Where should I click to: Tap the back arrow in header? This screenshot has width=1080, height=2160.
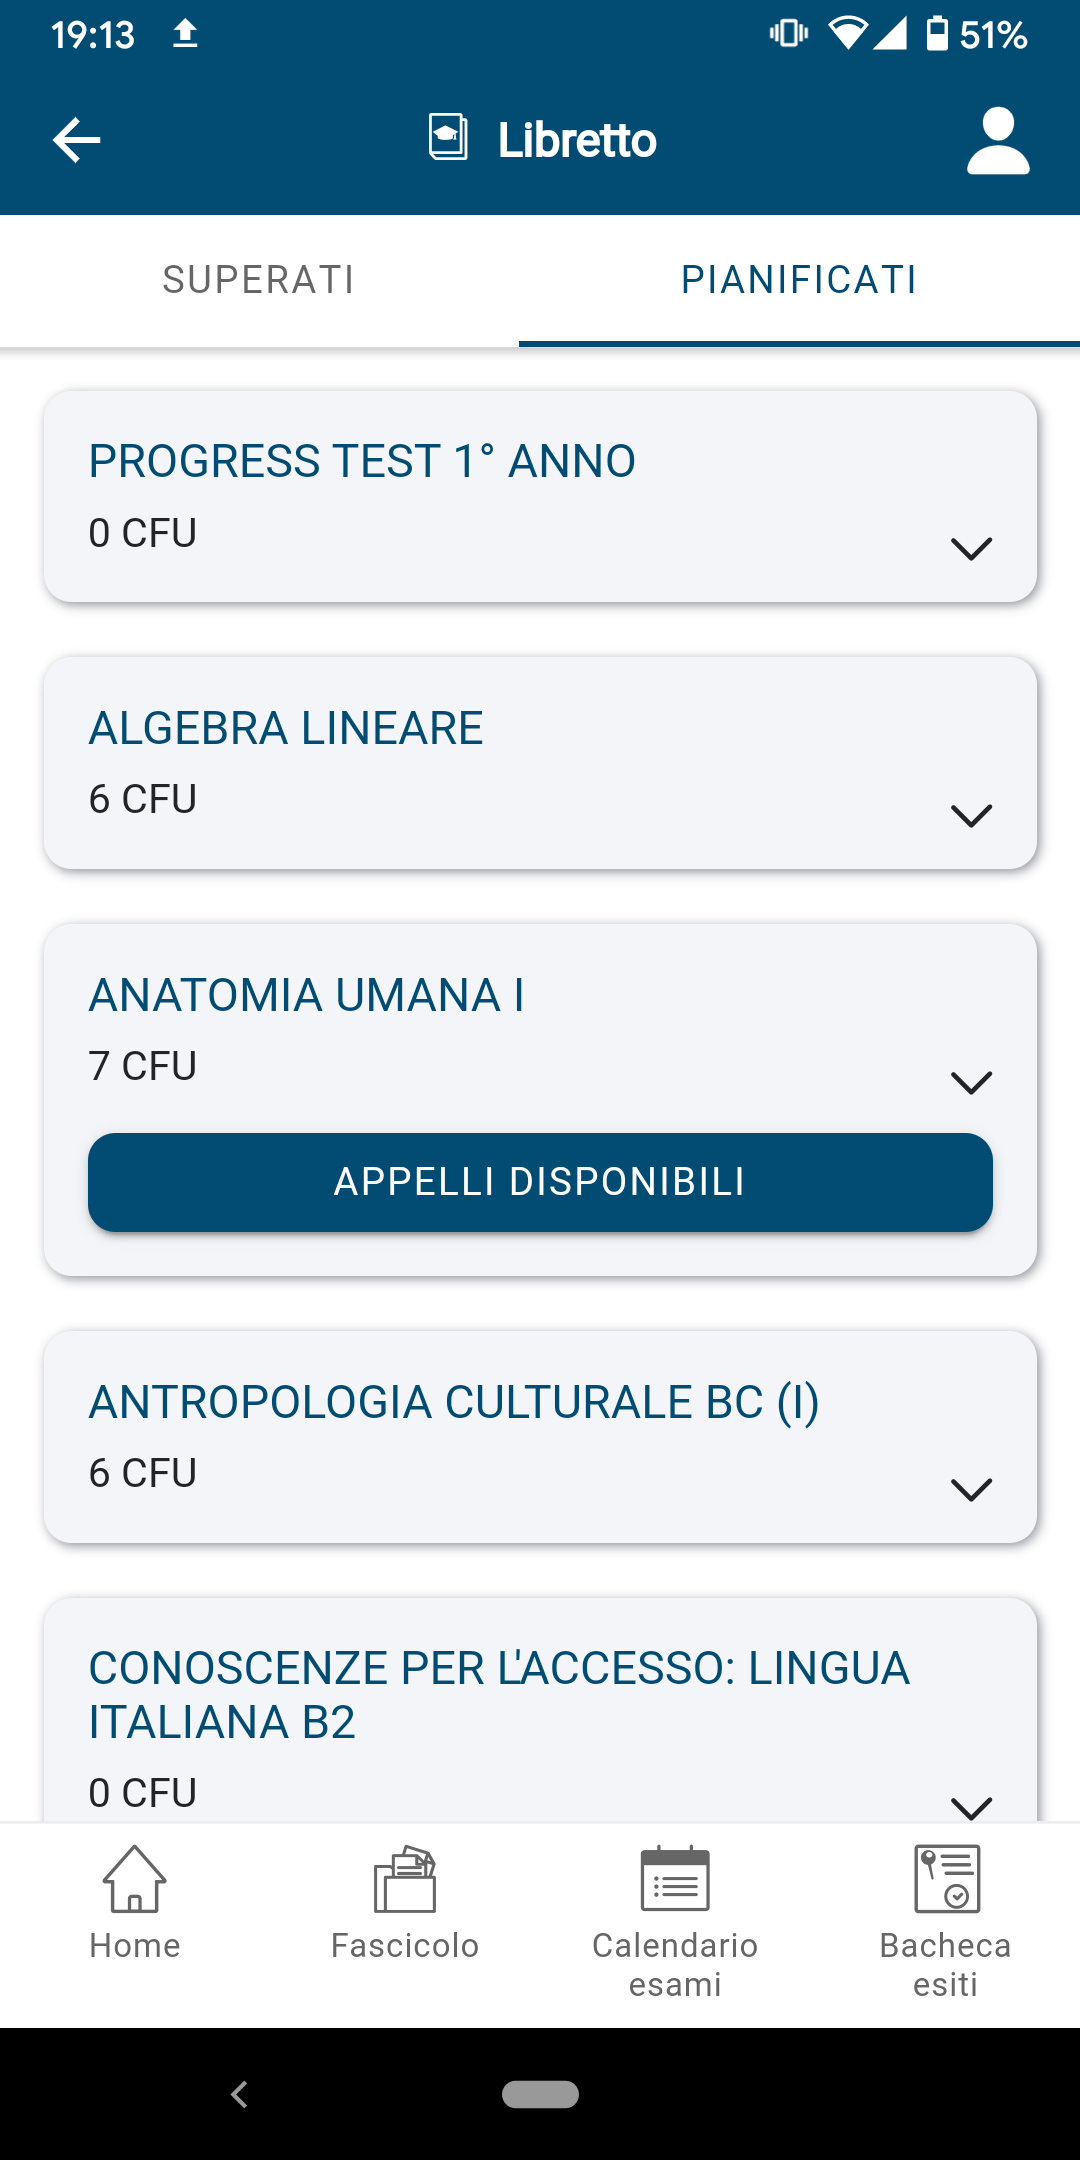coord(77,140)
